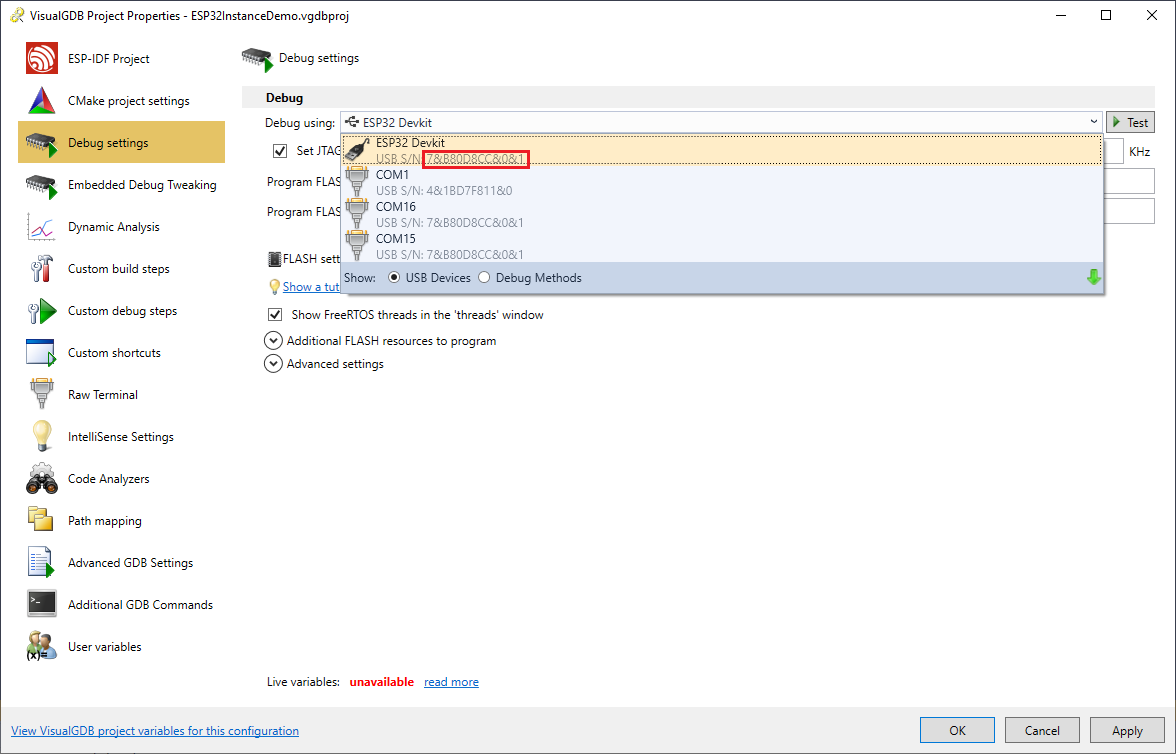Click the COM15 serial port icon
This screenshot has width=1176, height=754.
pyautogui.click(x=357, y=246)
